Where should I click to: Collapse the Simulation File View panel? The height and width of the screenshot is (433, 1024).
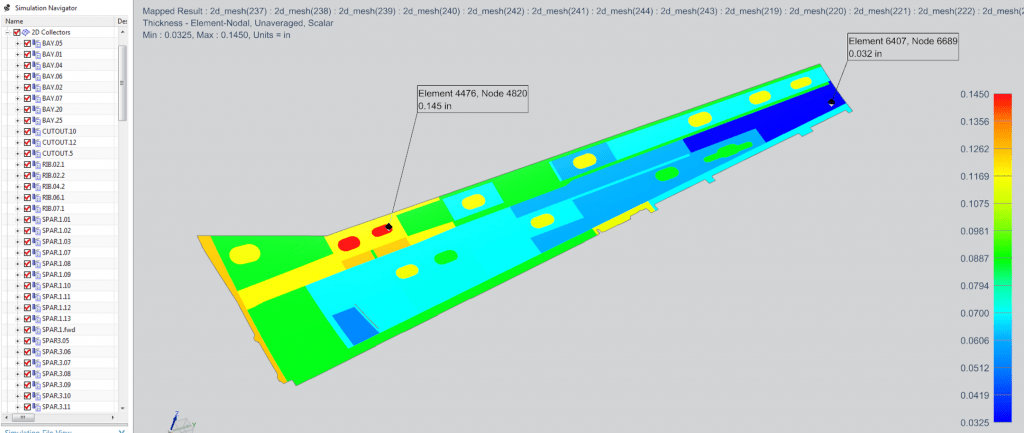(x=121, y=430)
